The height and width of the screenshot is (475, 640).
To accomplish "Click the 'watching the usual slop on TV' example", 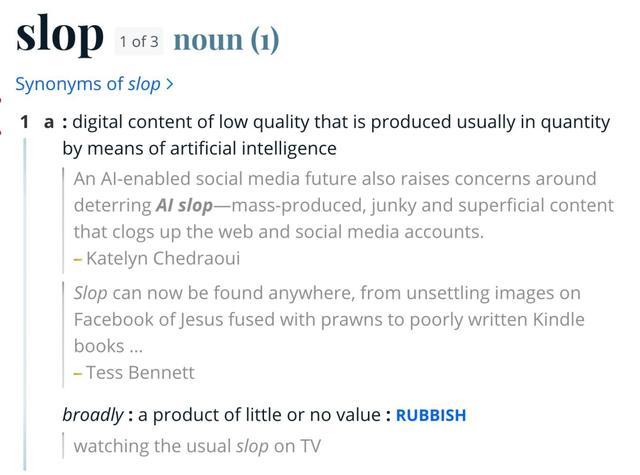I will [x=197, y=446].
